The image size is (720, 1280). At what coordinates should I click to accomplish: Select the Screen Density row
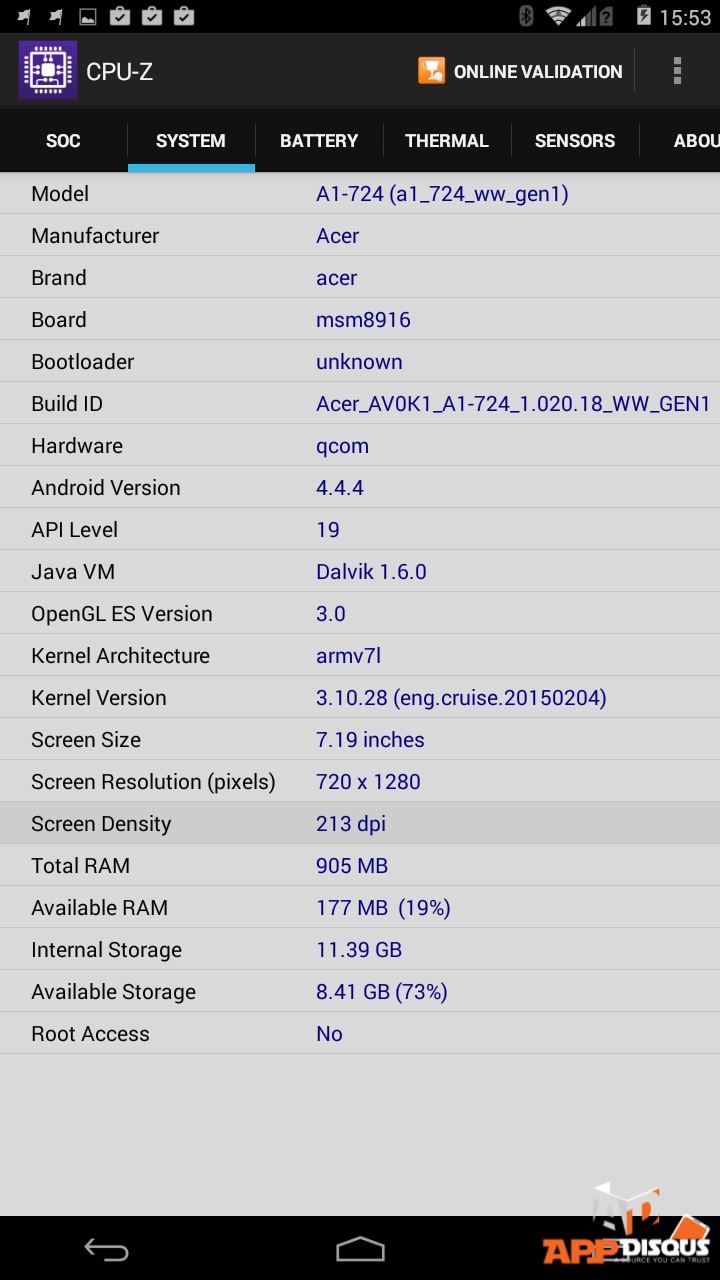(360, 824)
